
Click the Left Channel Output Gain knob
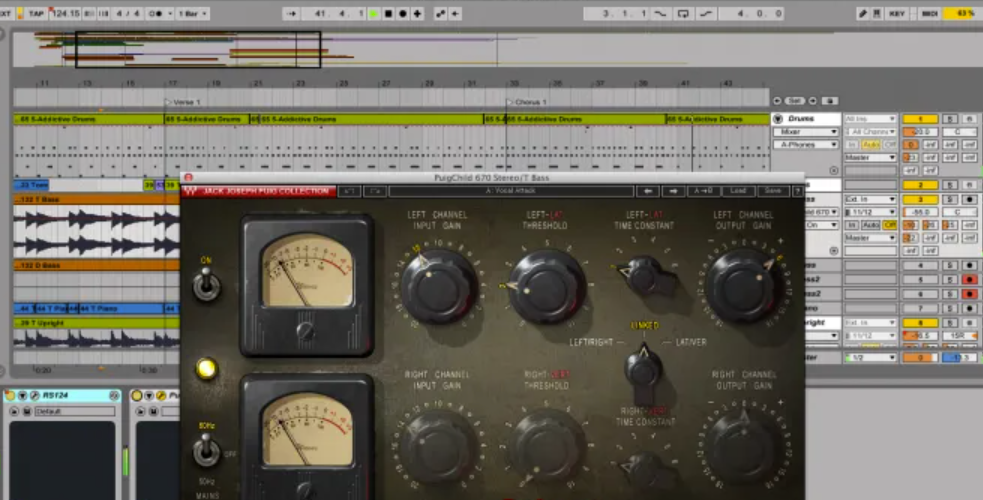click(744, 286)
